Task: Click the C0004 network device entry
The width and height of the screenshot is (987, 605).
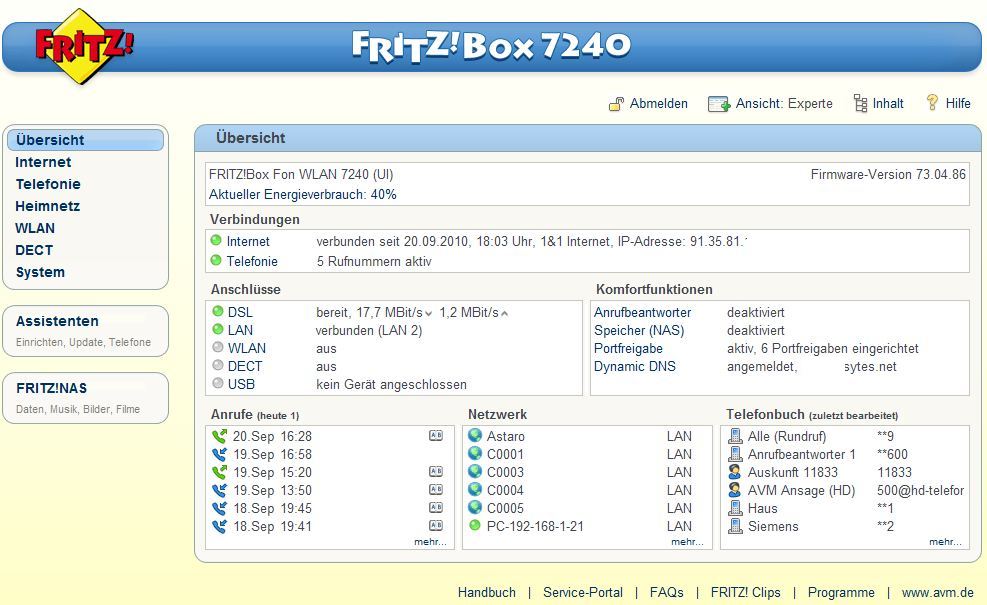Action: (505, 490)
